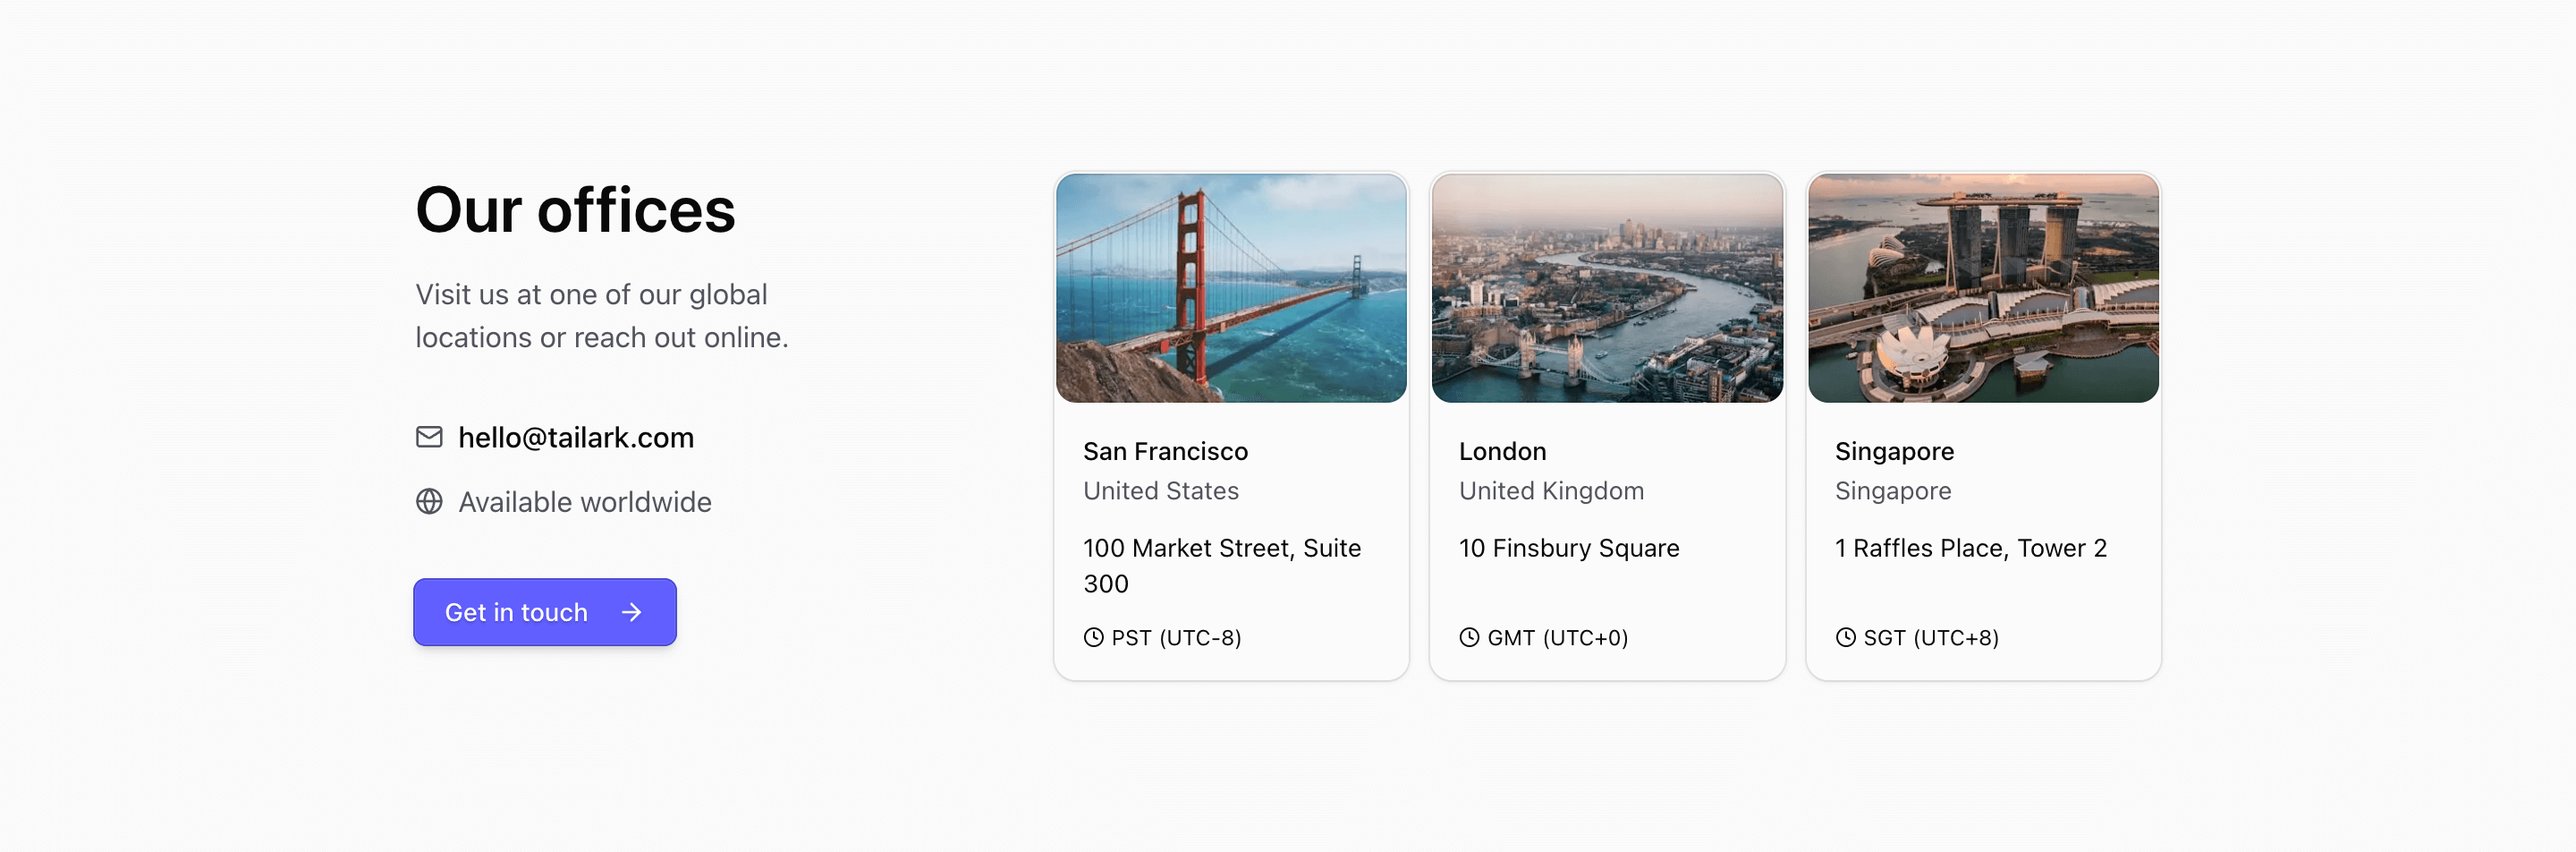Click the clock icon next to GMT

click(x=1469, y=637)
